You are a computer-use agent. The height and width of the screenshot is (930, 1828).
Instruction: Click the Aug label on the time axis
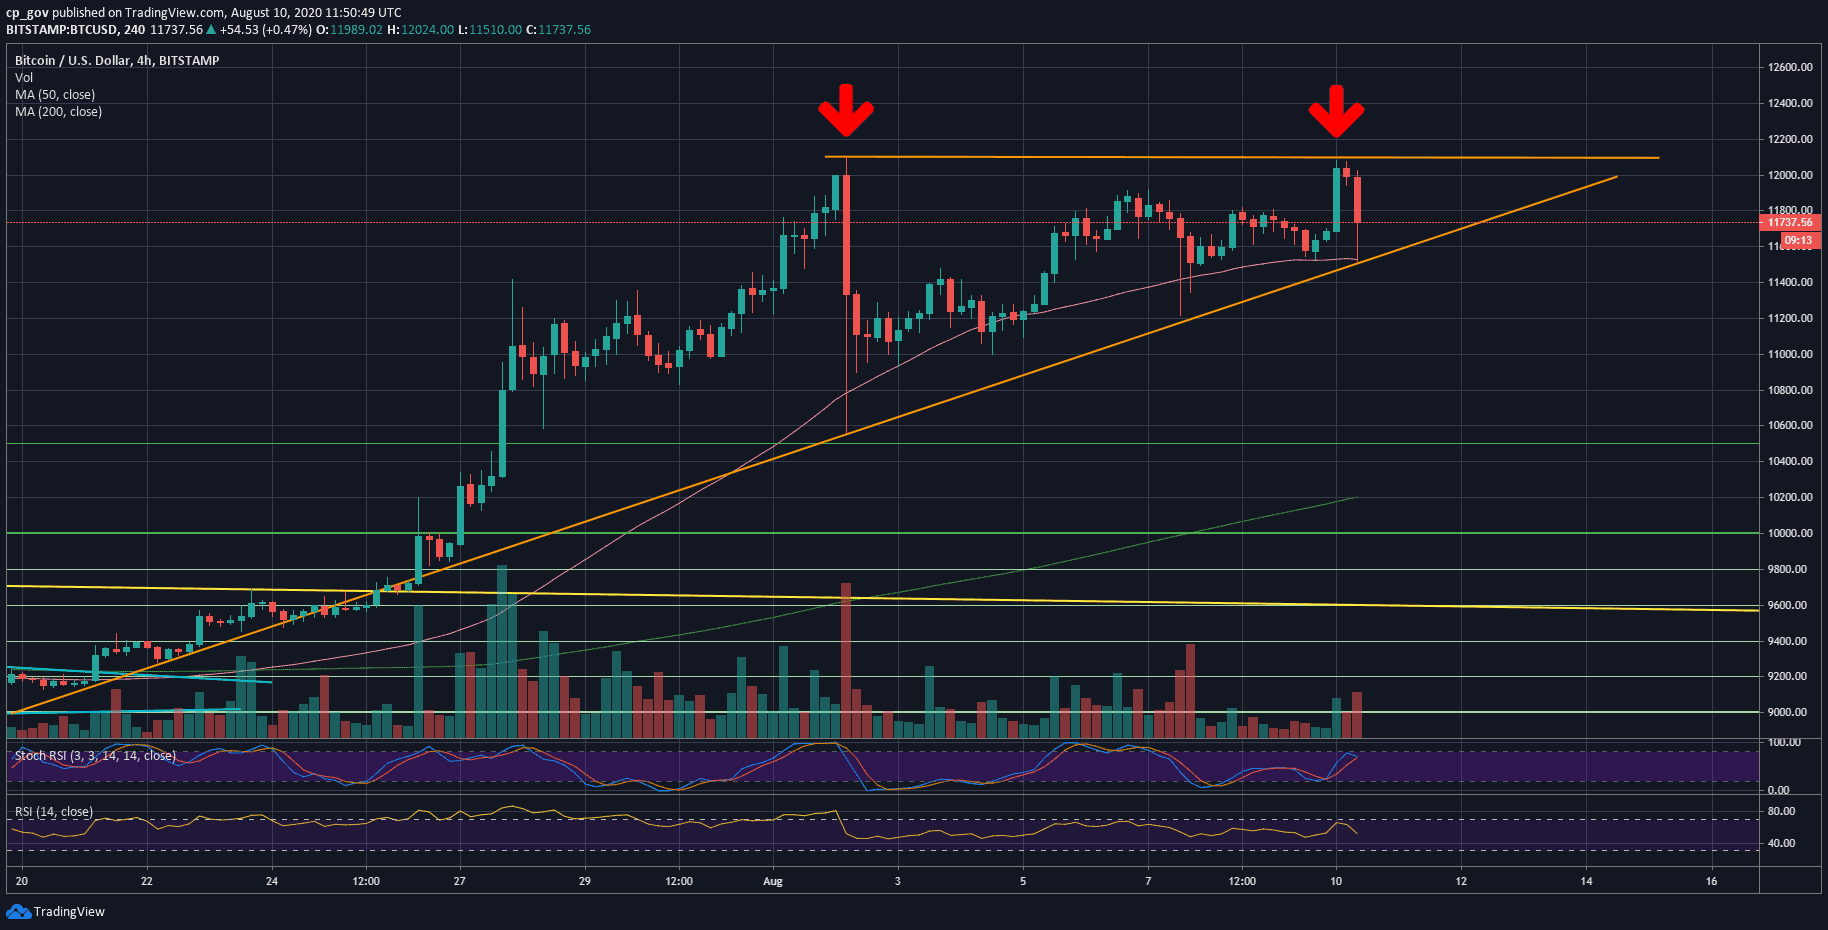(x=772, y=881)
